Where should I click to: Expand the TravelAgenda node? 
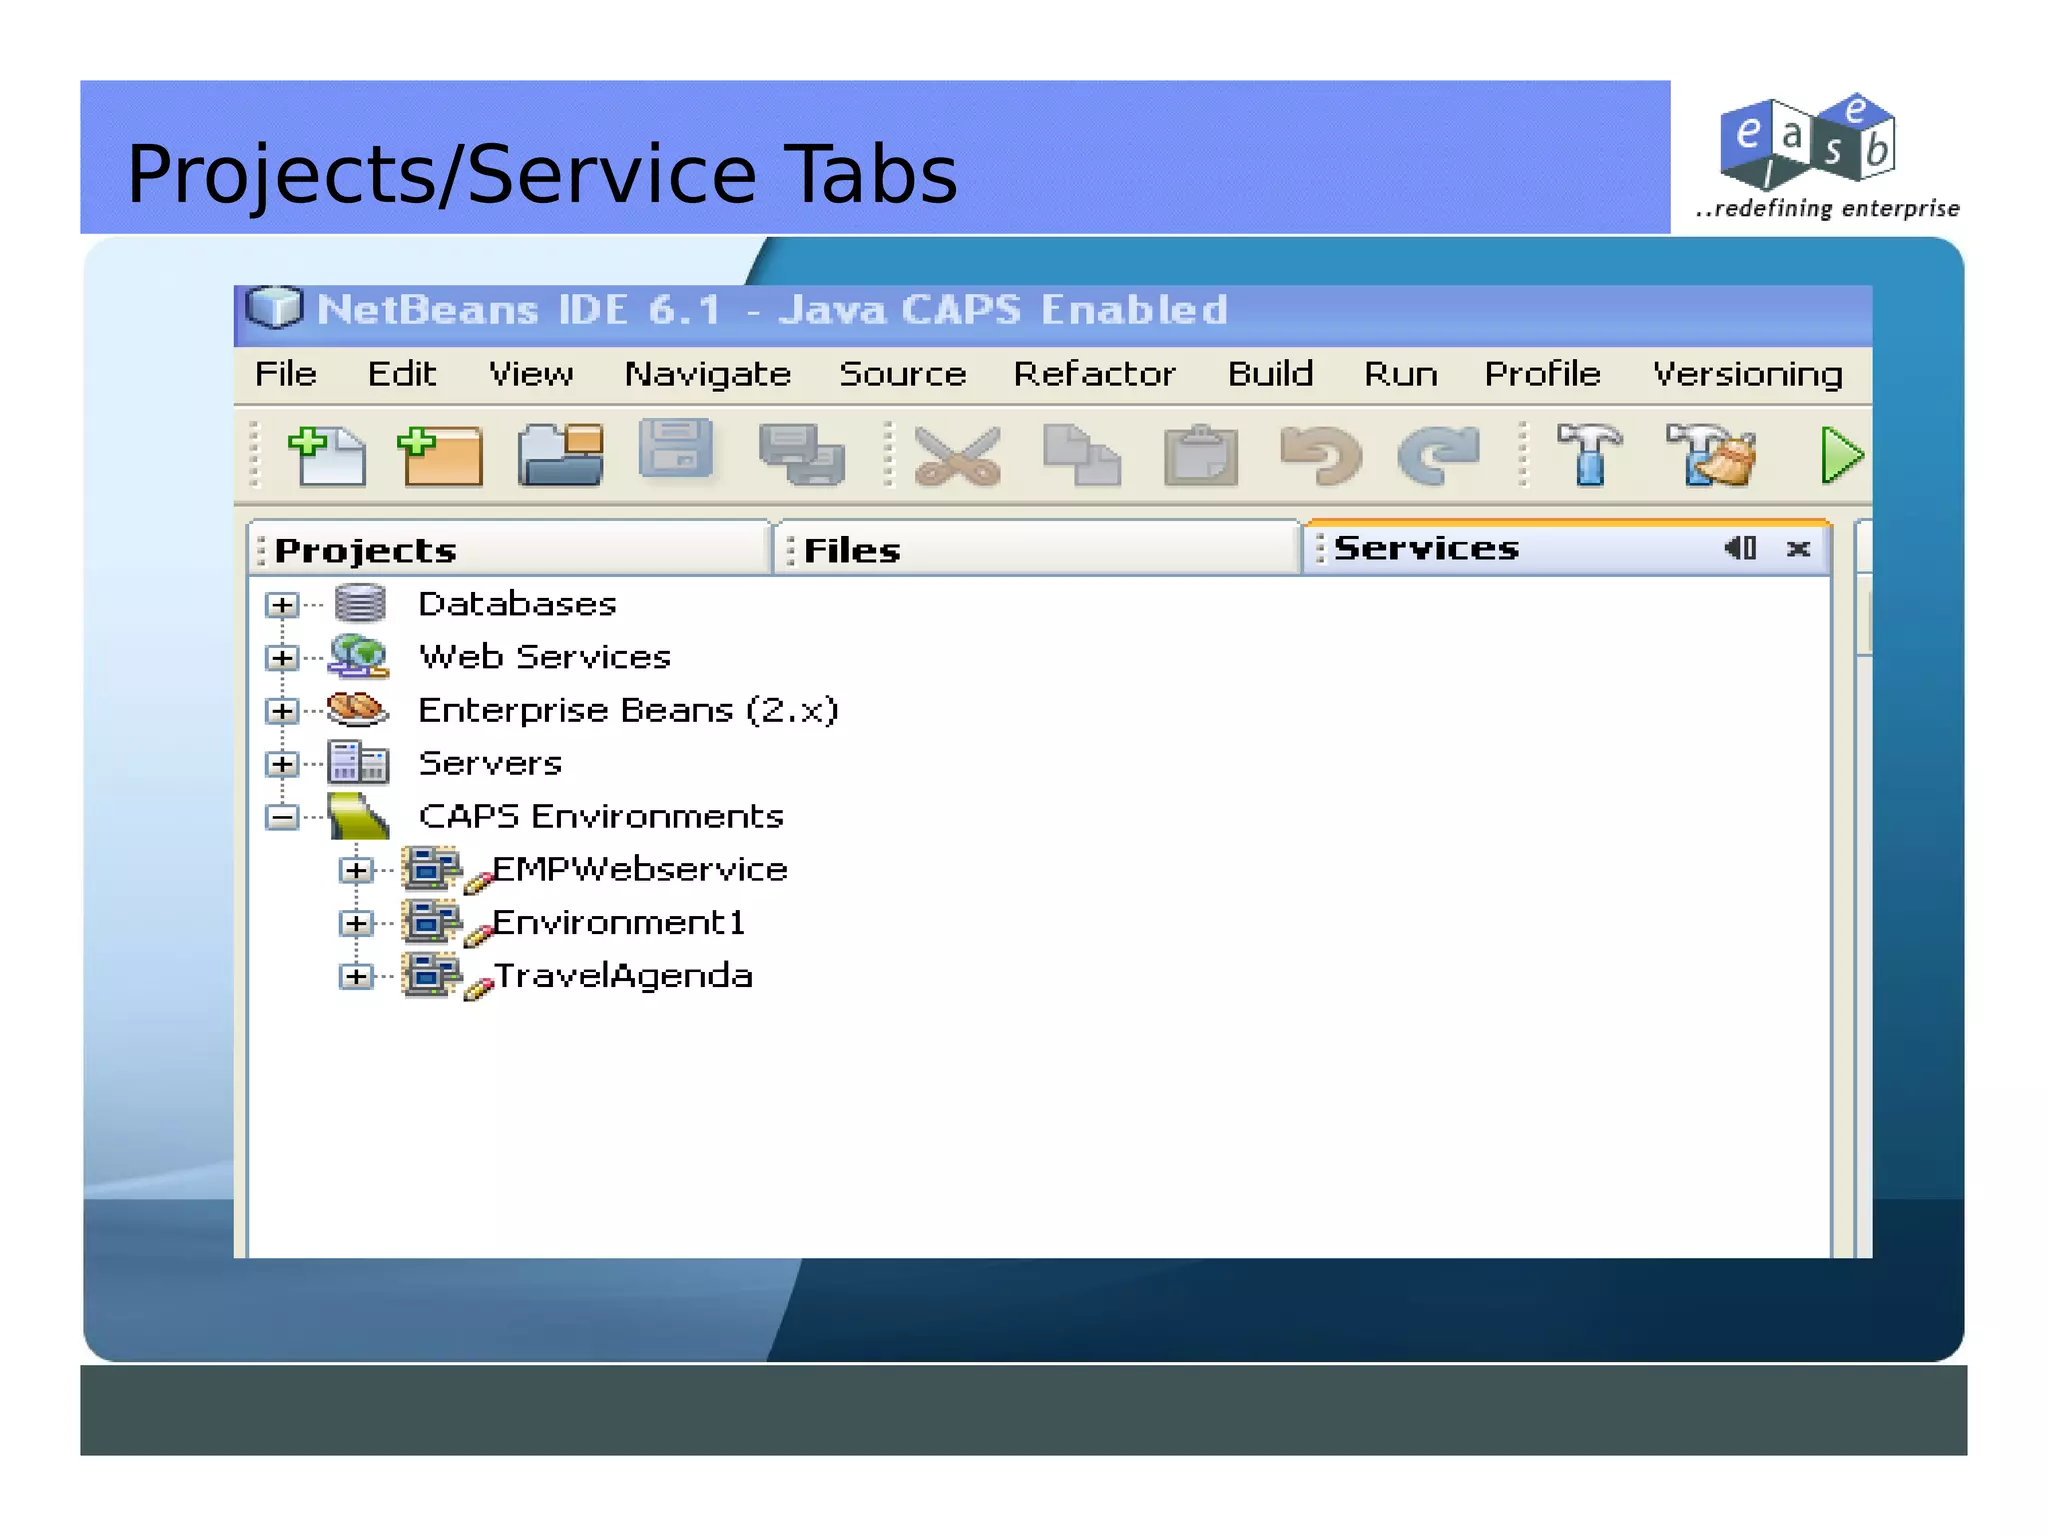point(356,976)
